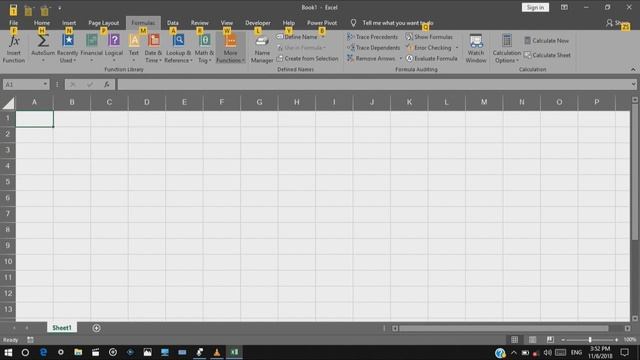Switch to the Data tab

[x=173, y=23]
